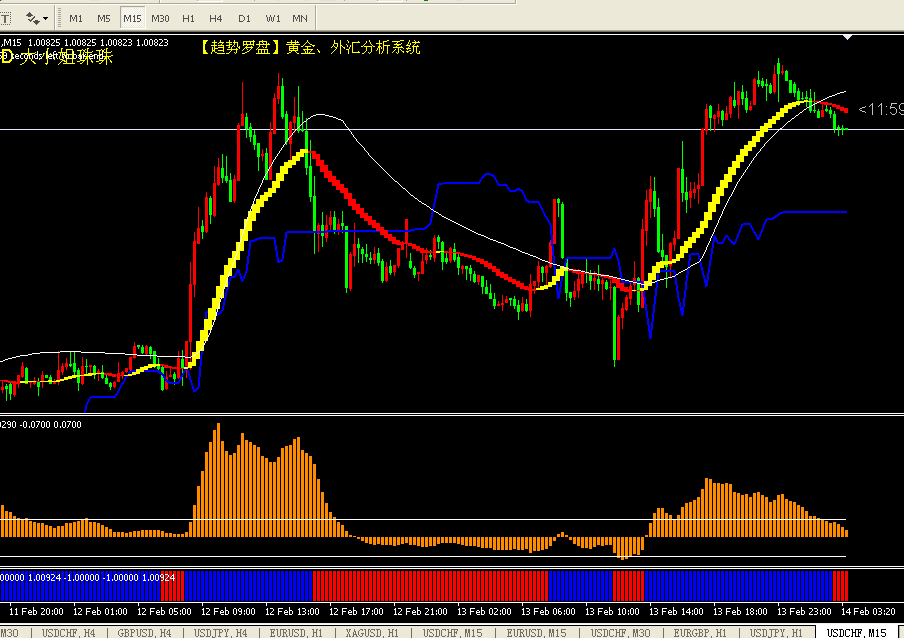Screen dimensions: 904x638
Task: Switch chart to H4 timeframe
Action: pos(216,18)
